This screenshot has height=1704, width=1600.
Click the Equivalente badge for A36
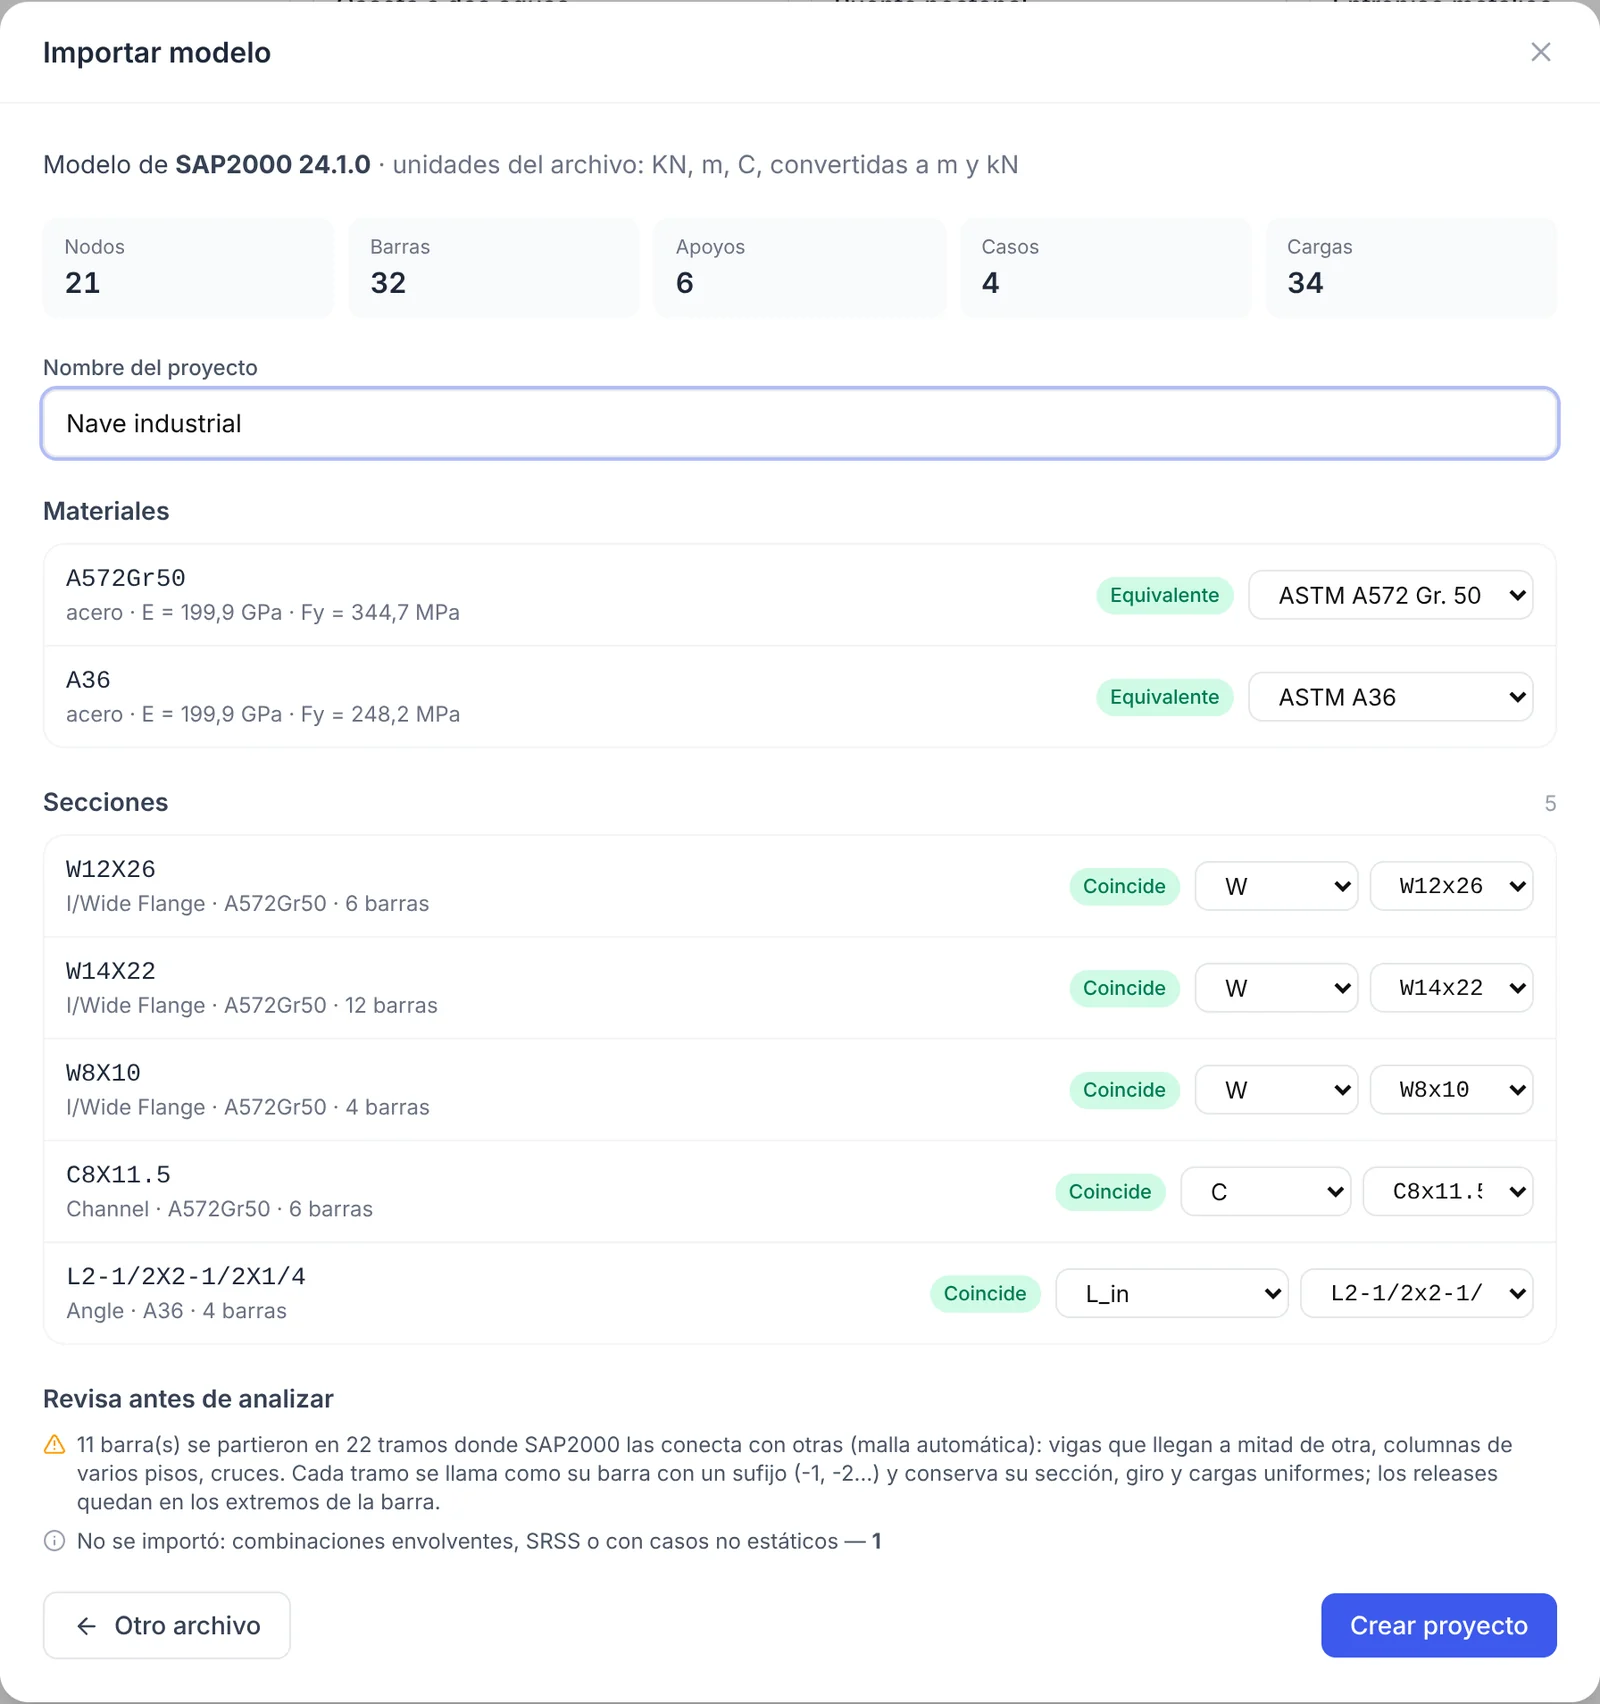pyautogui.click(x=1164, y=697)
